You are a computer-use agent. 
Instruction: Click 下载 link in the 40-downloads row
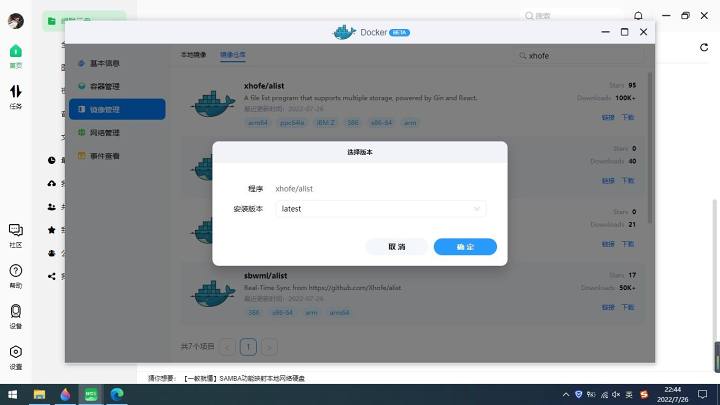[x=628, y=180]
